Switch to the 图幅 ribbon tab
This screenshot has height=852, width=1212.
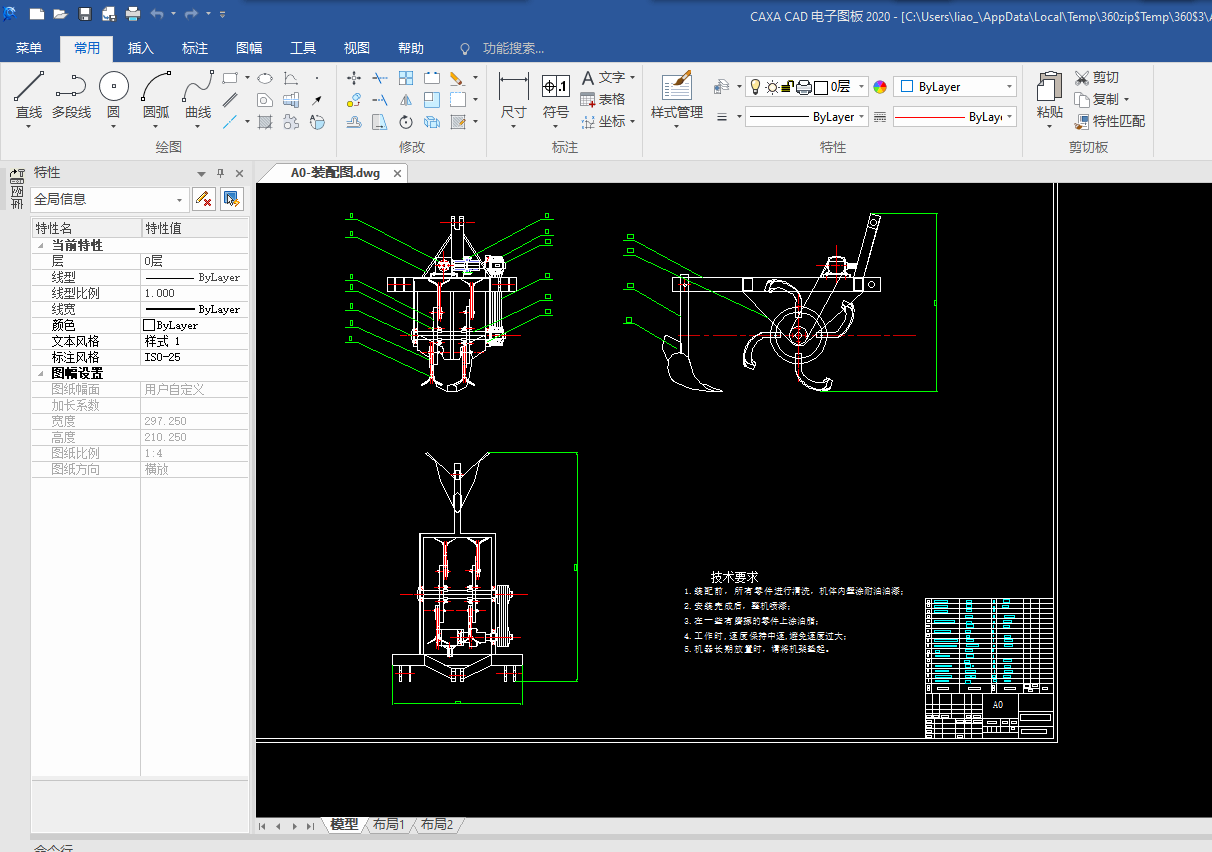click(x=249, y=48)
